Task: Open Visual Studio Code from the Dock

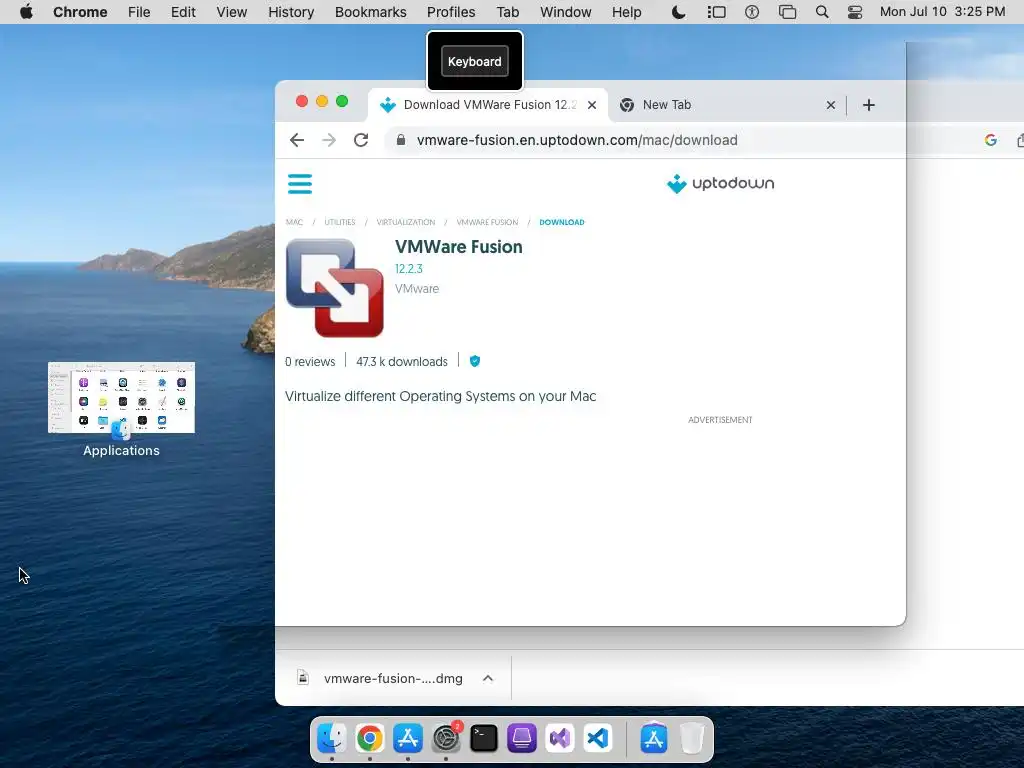Action: pos(598,739)
